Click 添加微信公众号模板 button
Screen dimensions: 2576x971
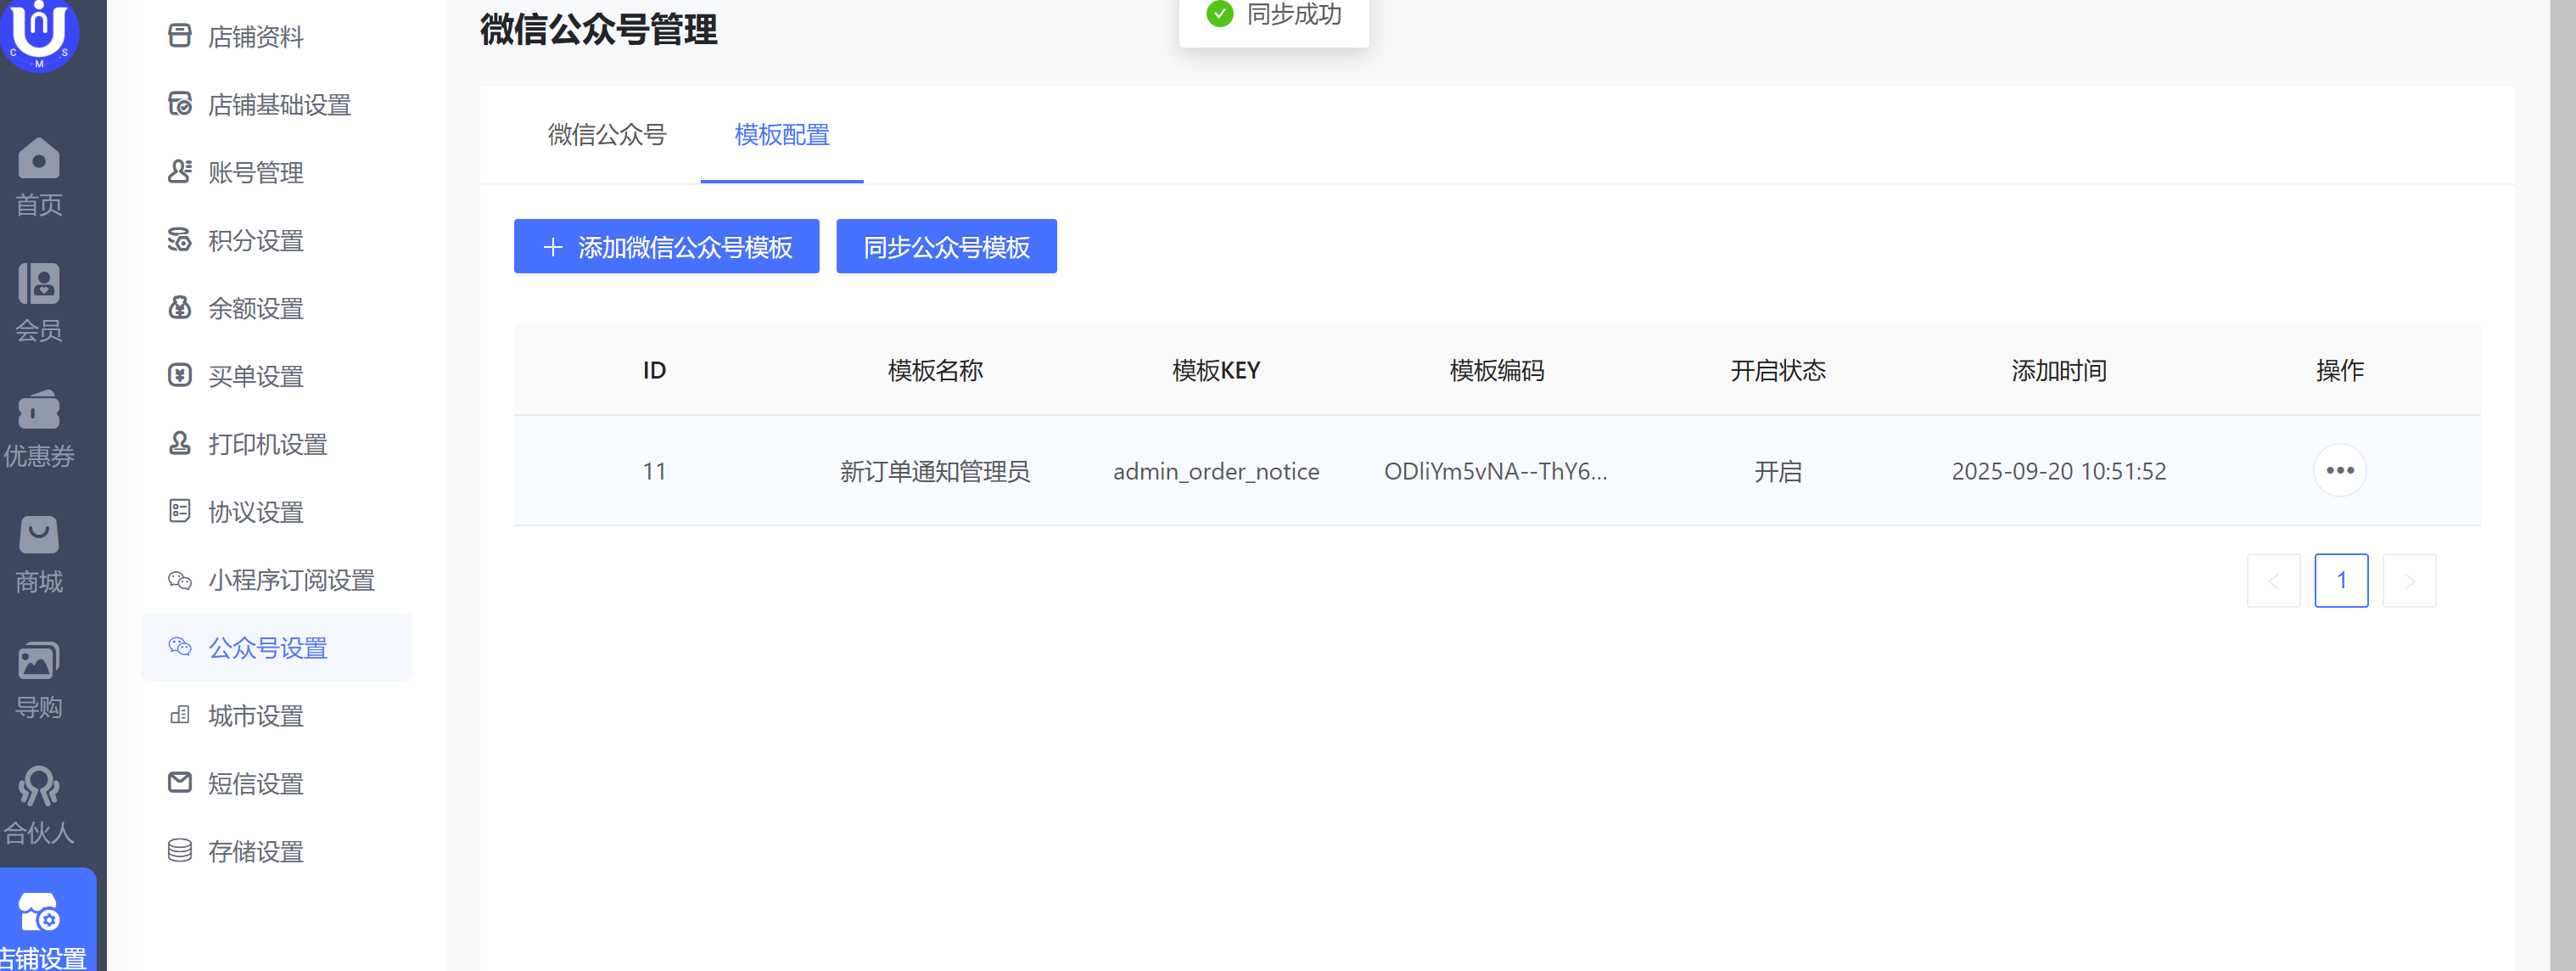click(x=666, y=247)
